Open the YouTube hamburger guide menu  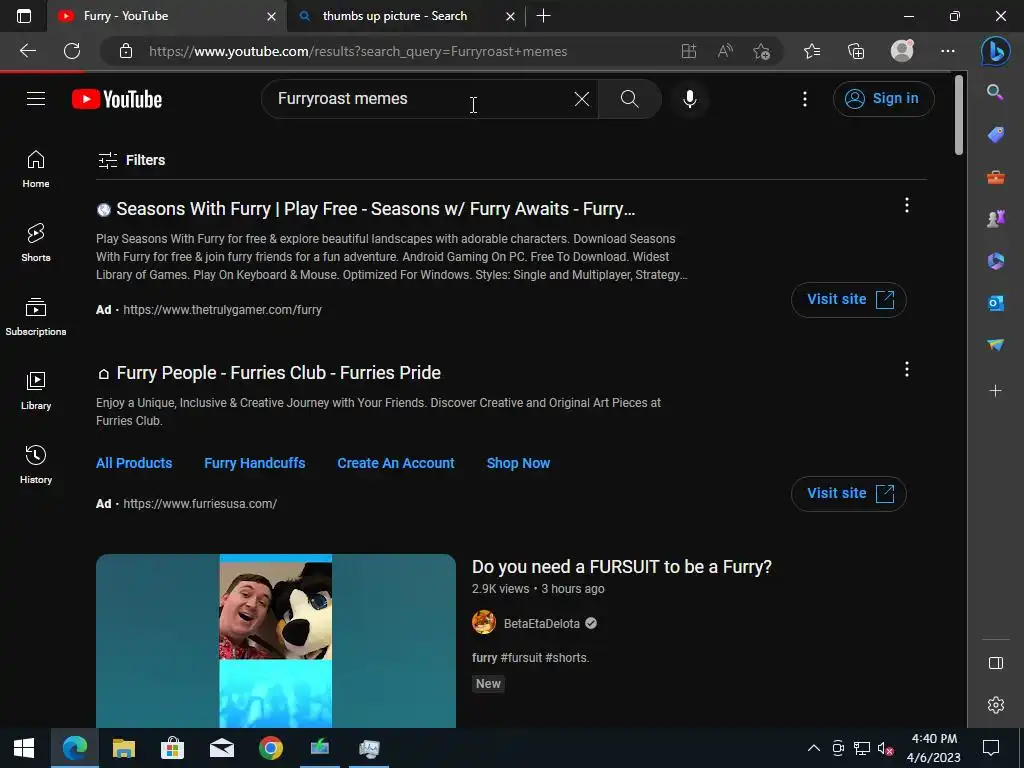(x=36, y=99)
